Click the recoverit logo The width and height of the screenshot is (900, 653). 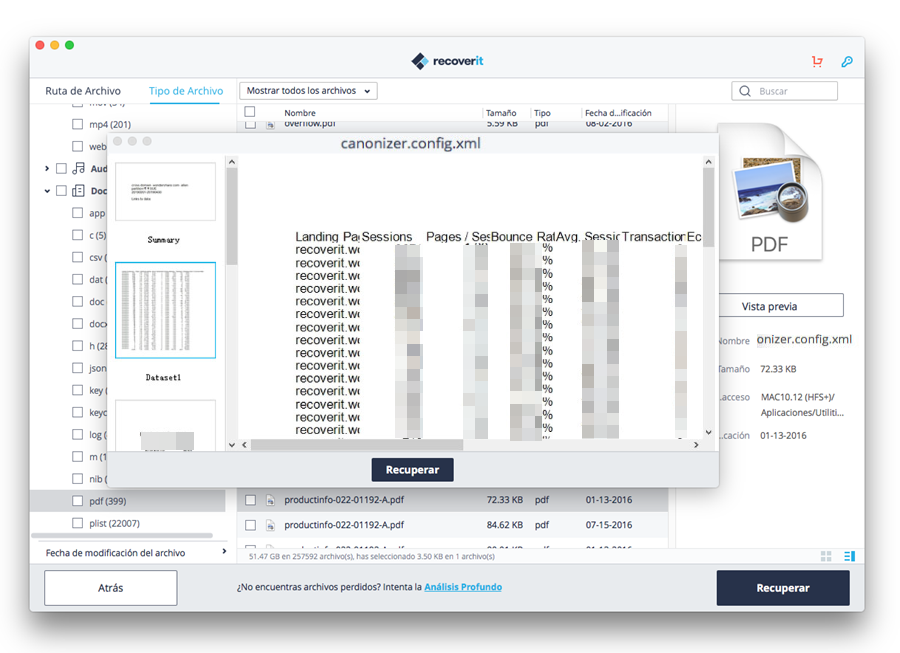coord(447,61)
